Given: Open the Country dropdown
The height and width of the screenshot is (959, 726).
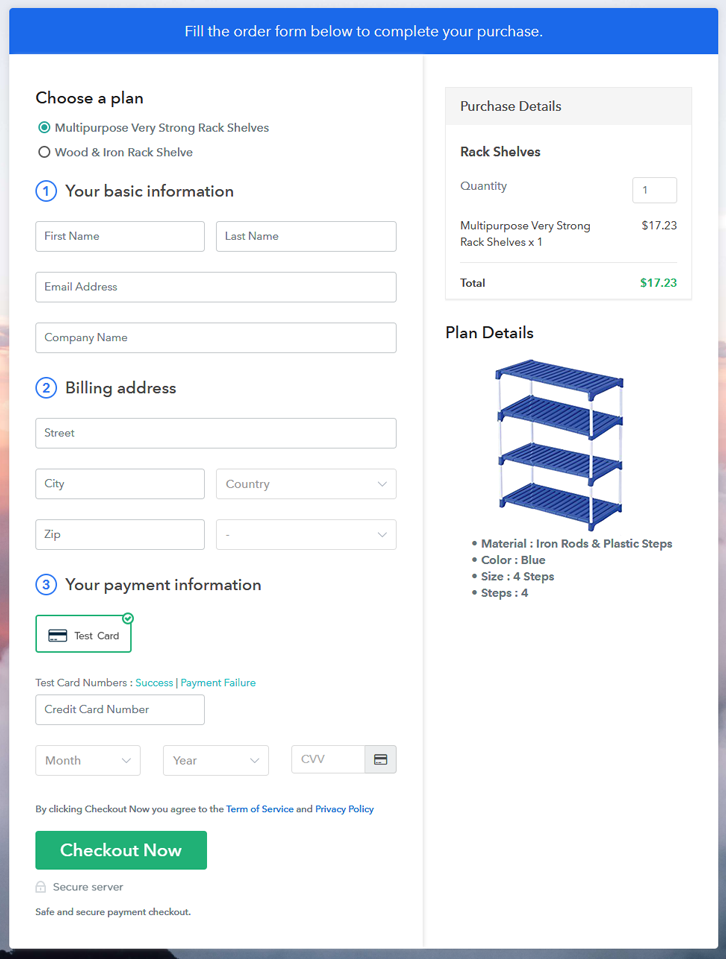Looking at the screenshot, I should click(306, 484).
